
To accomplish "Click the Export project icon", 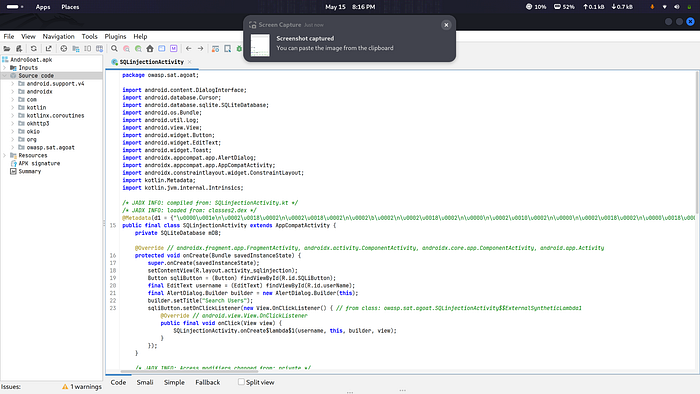I will (x=49, y=49).
